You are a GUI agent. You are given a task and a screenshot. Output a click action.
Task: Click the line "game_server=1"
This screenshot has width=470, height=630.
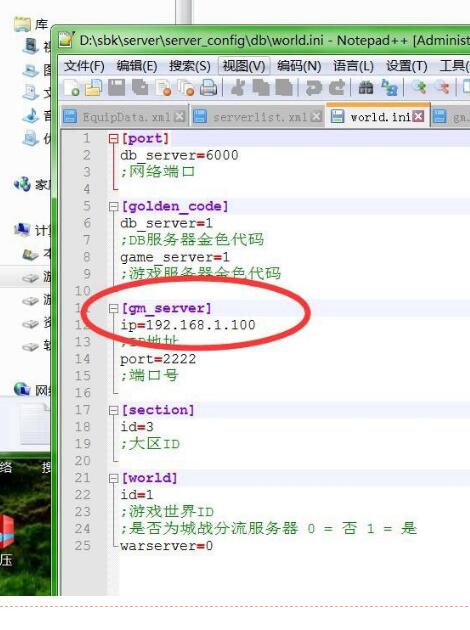(175, 257)
